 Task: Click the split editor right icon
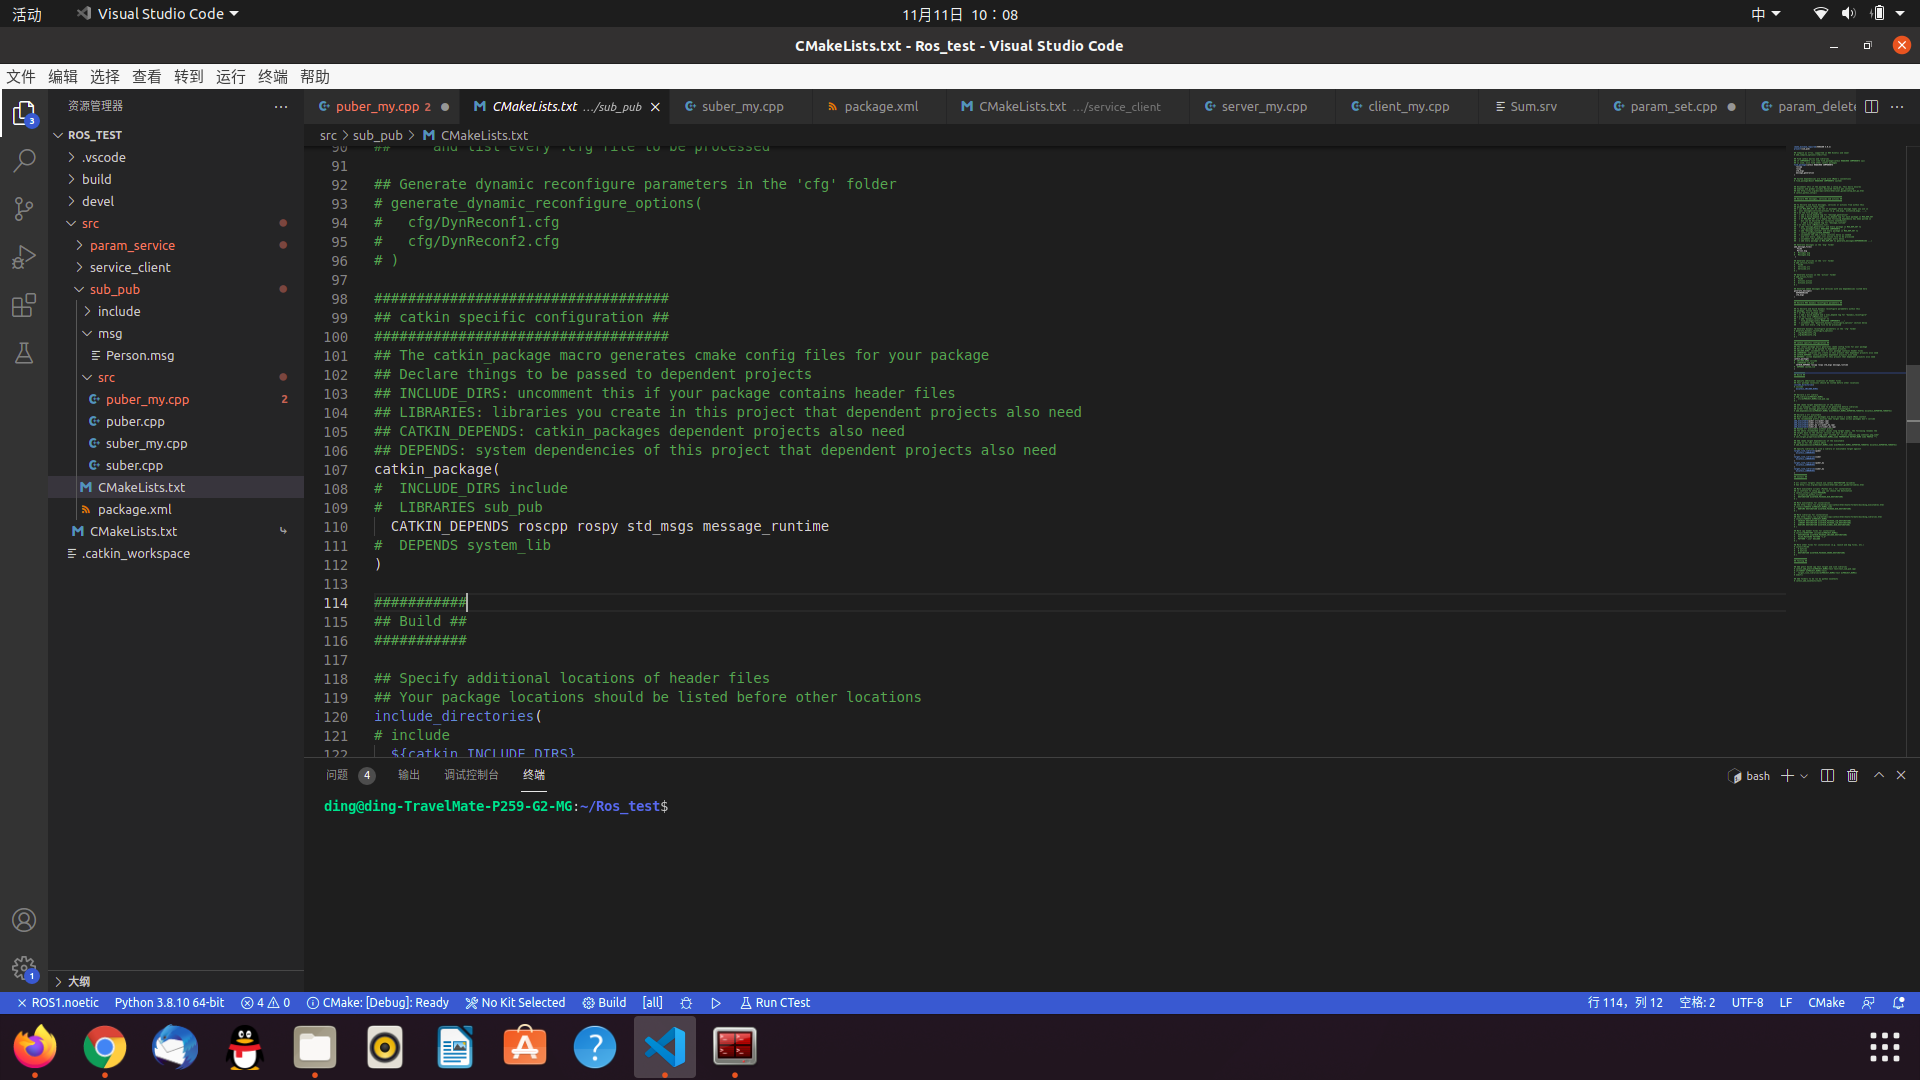coord(1871,106)
